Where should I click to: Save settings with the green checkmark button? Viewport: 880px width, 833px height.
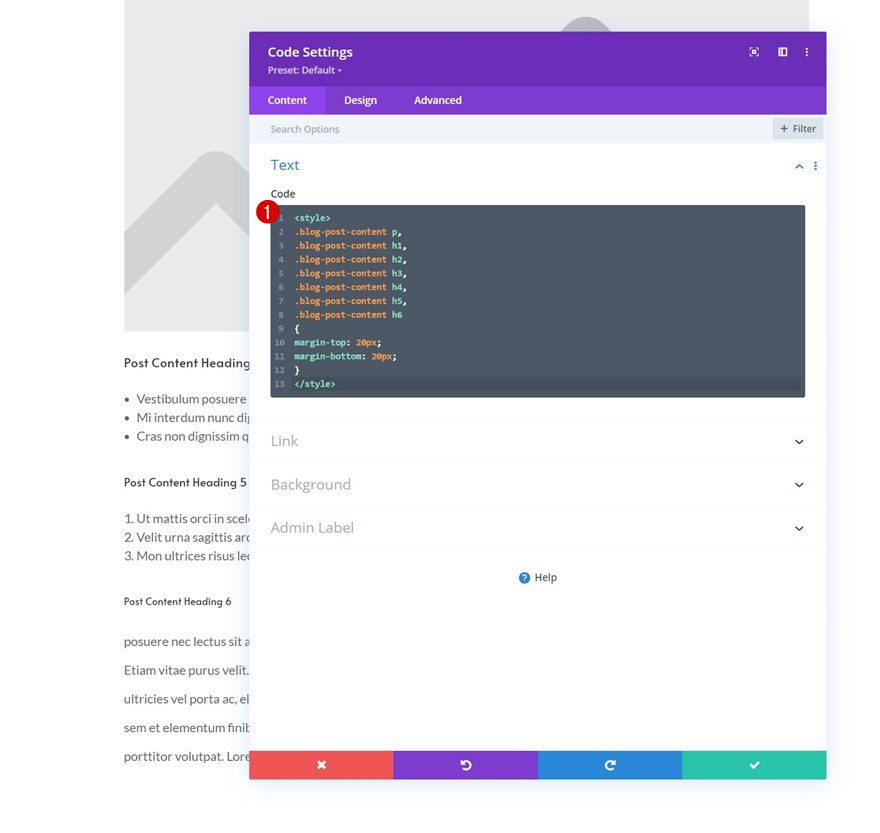click(754, 764)
